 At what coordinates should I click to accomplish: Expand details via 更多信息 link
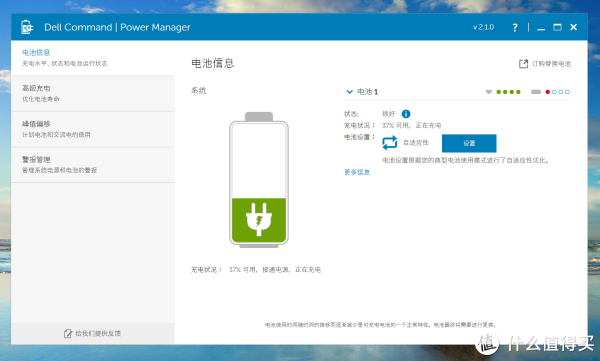coord(357,172)
